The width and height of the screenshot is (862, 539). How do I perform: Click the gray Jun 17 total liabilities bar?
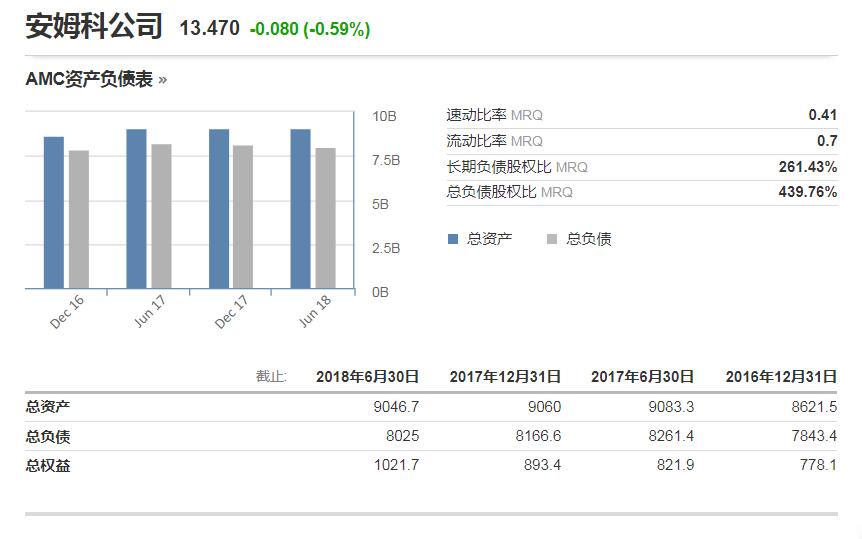pyautogui.click(x=161, y=216)
